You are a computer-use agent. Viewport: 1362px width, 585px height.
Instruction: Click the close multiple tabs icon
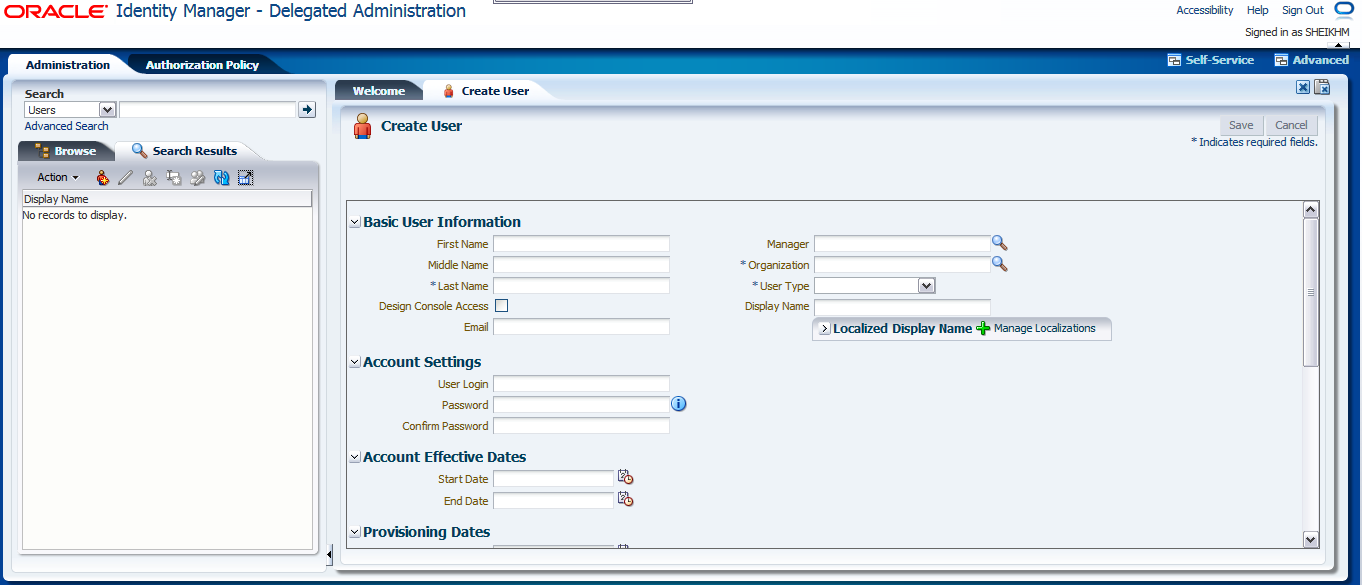click(1321, 87)
